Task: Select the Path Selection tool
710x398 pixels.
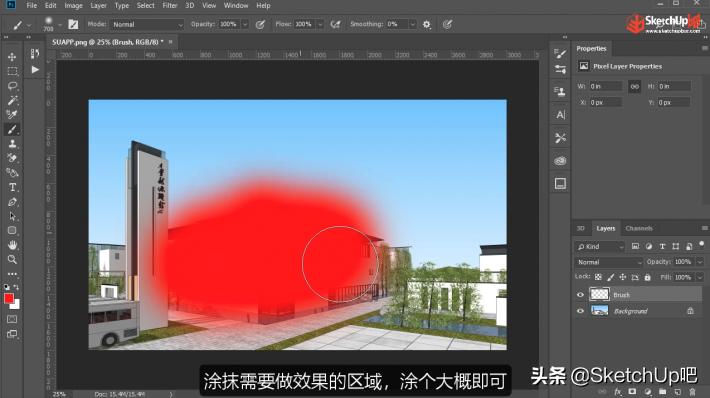Action: coord(12,216)
